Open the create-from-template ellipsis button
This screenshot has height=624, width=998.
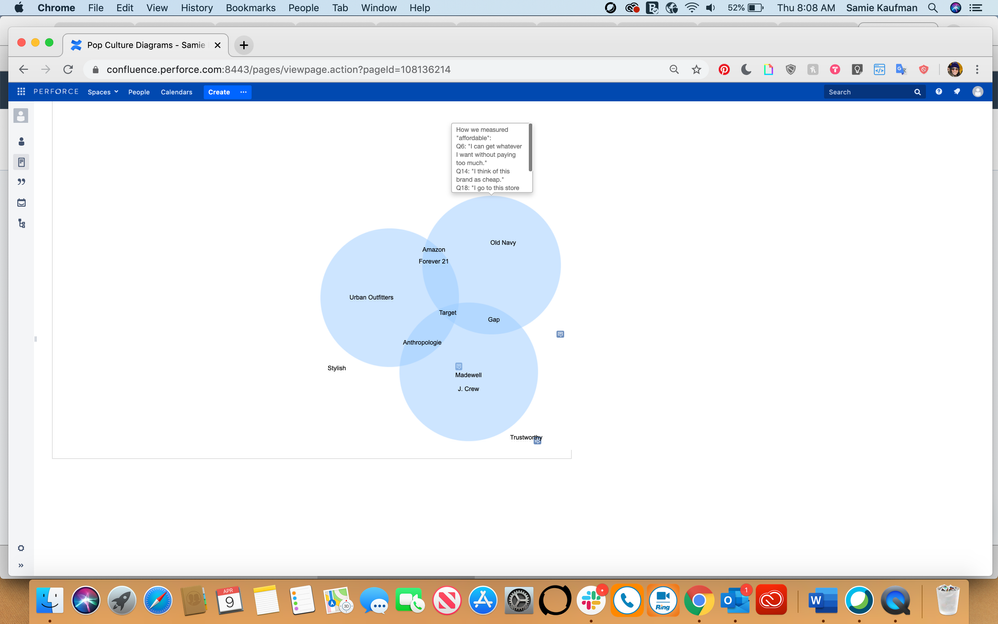click(x=243, y=92)
